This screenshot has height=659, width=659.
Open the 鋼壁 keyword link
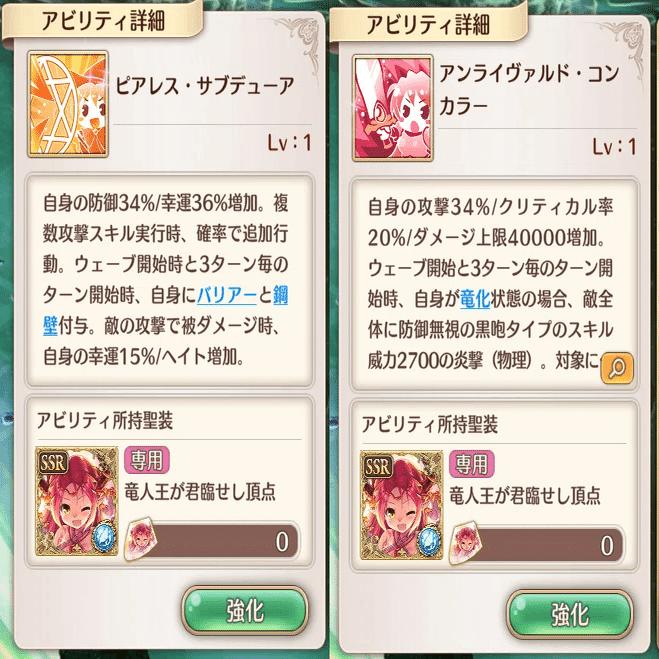pos(166,311)
